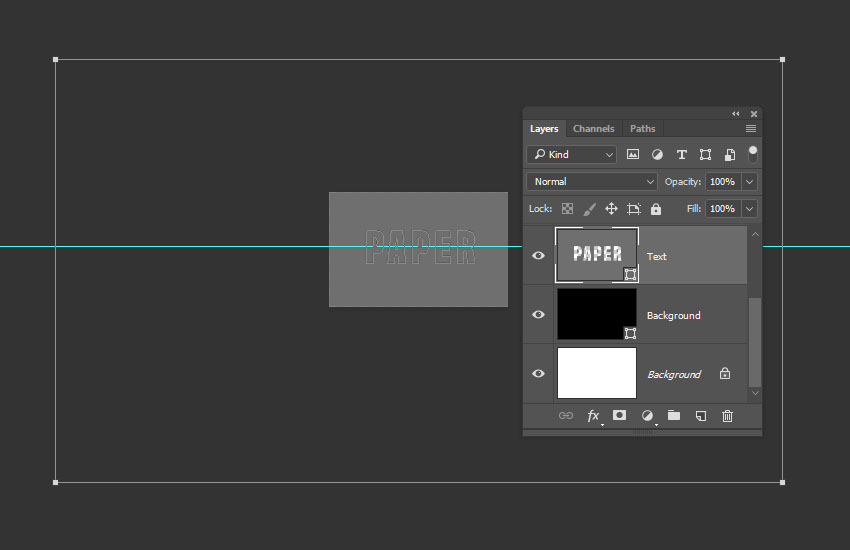Switch to the Layers tab
850x550 pixels.
[x=544, y=128]
